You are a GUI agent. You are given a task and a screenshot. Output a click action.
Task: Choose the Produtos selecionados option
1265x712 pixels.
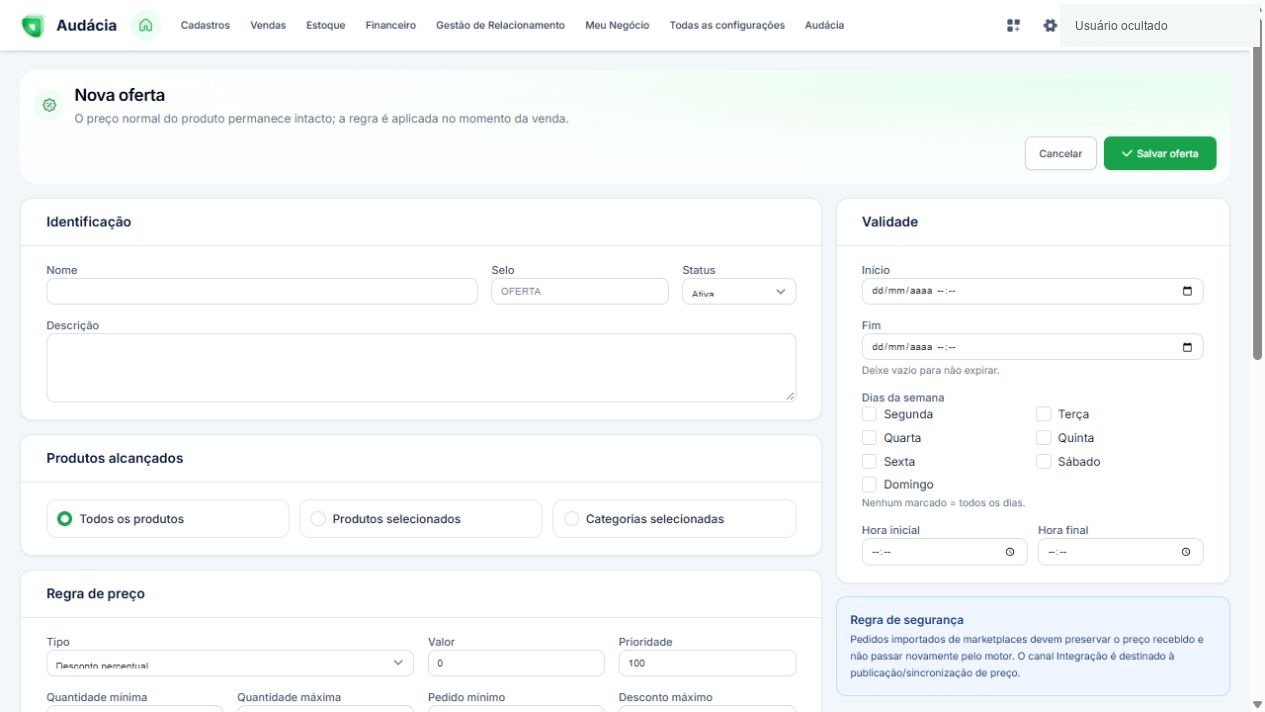[x=421, y=519]
